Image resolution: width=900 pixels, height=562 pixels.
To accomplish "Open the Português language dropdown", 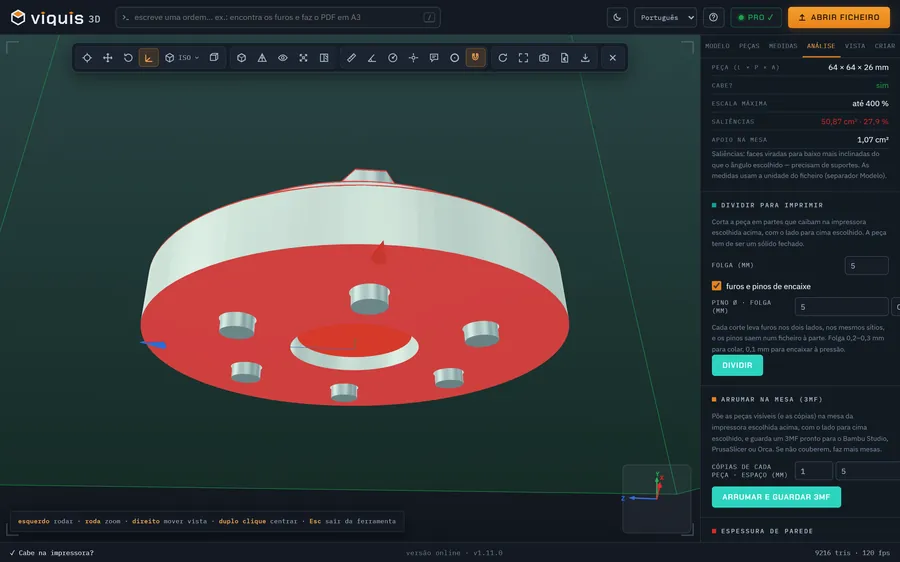I will tap(665, 17).
